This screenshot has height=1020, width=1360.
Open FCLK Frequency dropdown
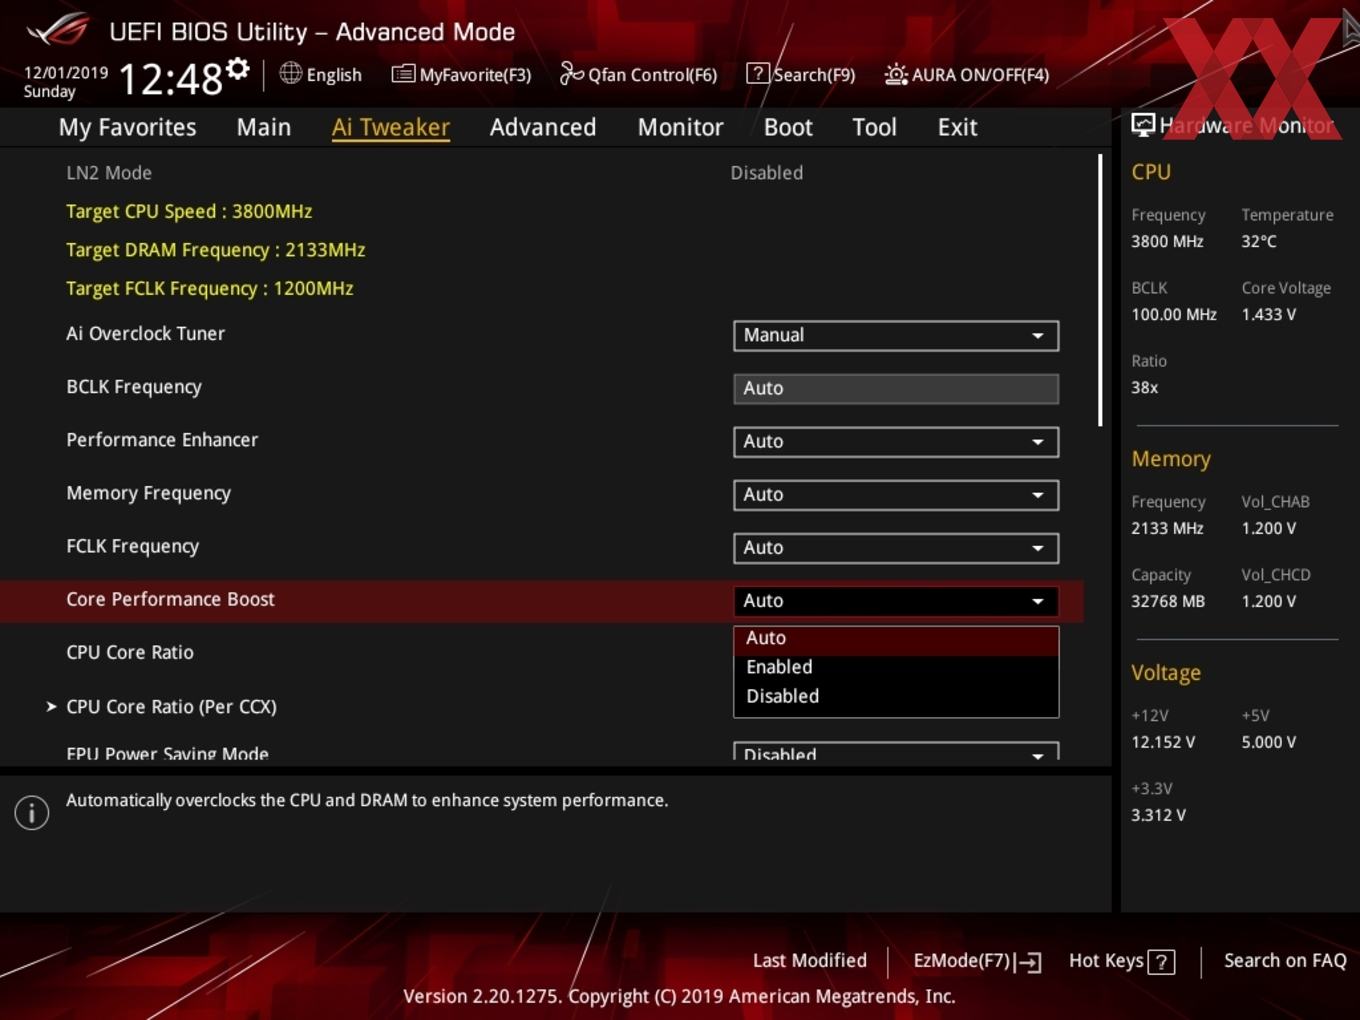click(896, 547)
